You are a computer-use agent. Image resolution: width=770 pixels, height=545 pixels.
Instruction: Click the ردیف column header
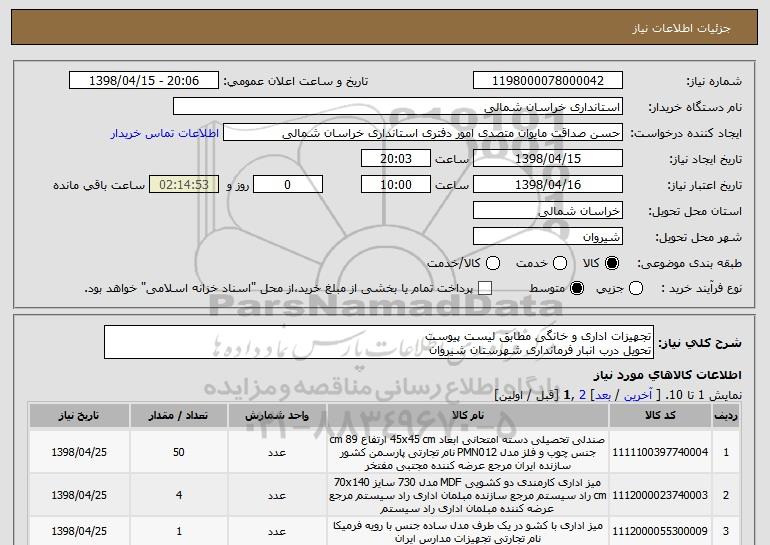[725, 415]
